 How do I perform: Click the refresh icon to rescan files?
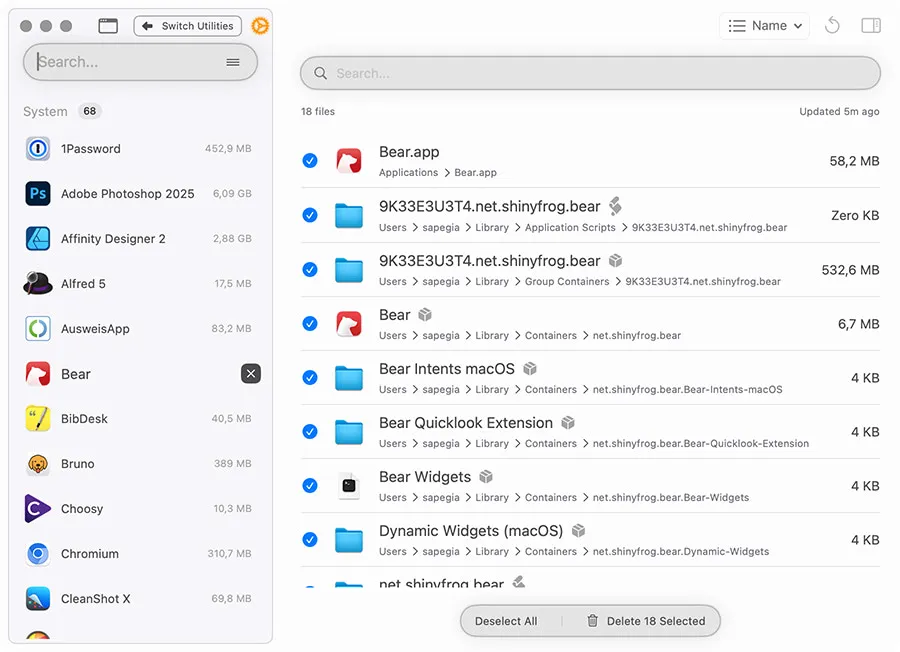(x=832, y=25)
